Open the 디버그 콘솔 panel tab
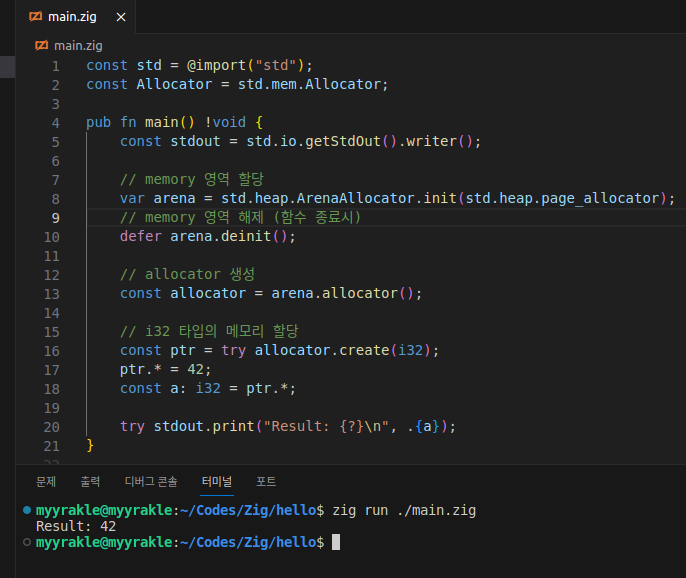 (151, 481)
